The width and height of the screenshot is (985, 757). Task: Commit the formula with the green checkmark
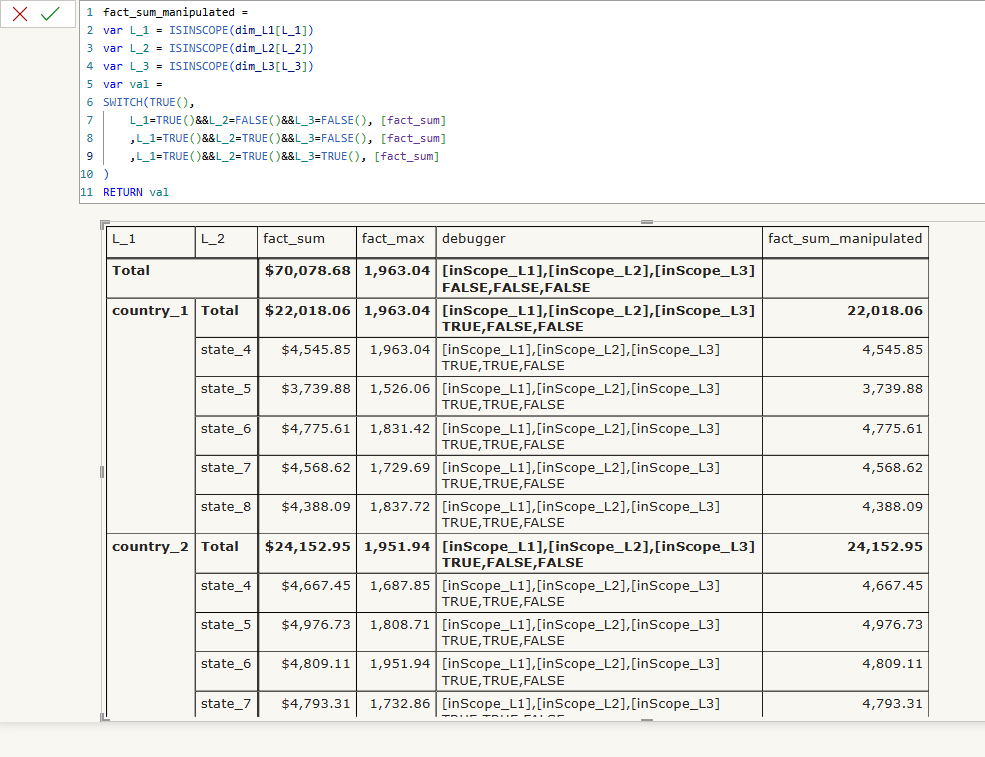pos(50,14)
